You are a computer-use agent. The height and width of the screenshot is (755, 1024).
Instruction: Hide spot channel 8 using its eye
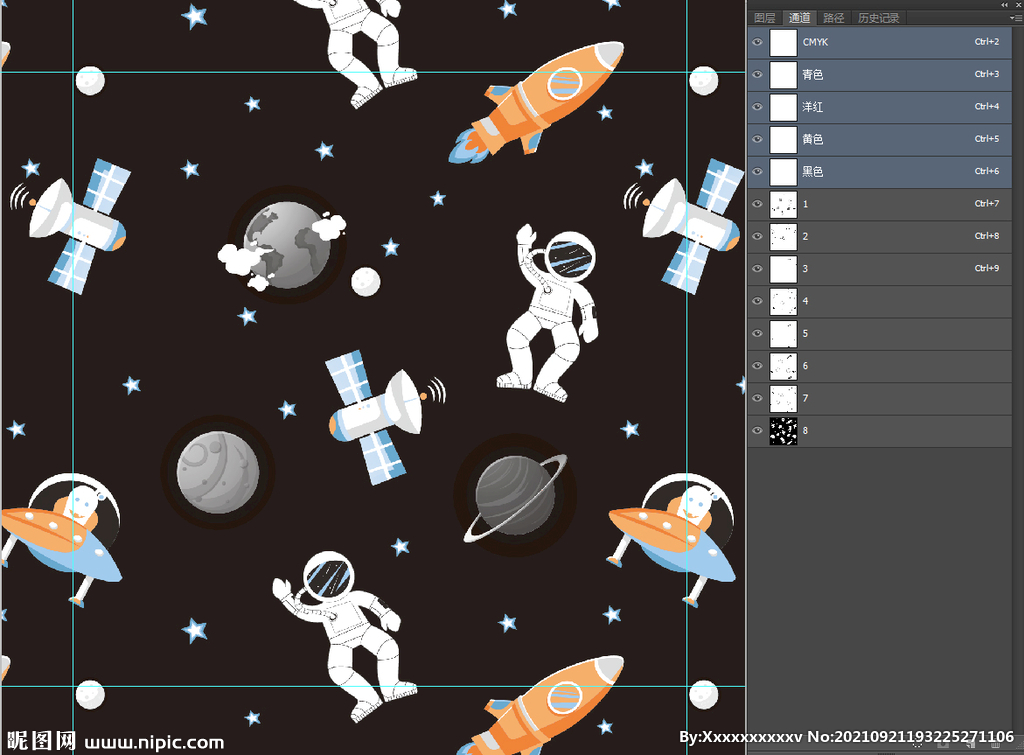[x=757, y=431]
